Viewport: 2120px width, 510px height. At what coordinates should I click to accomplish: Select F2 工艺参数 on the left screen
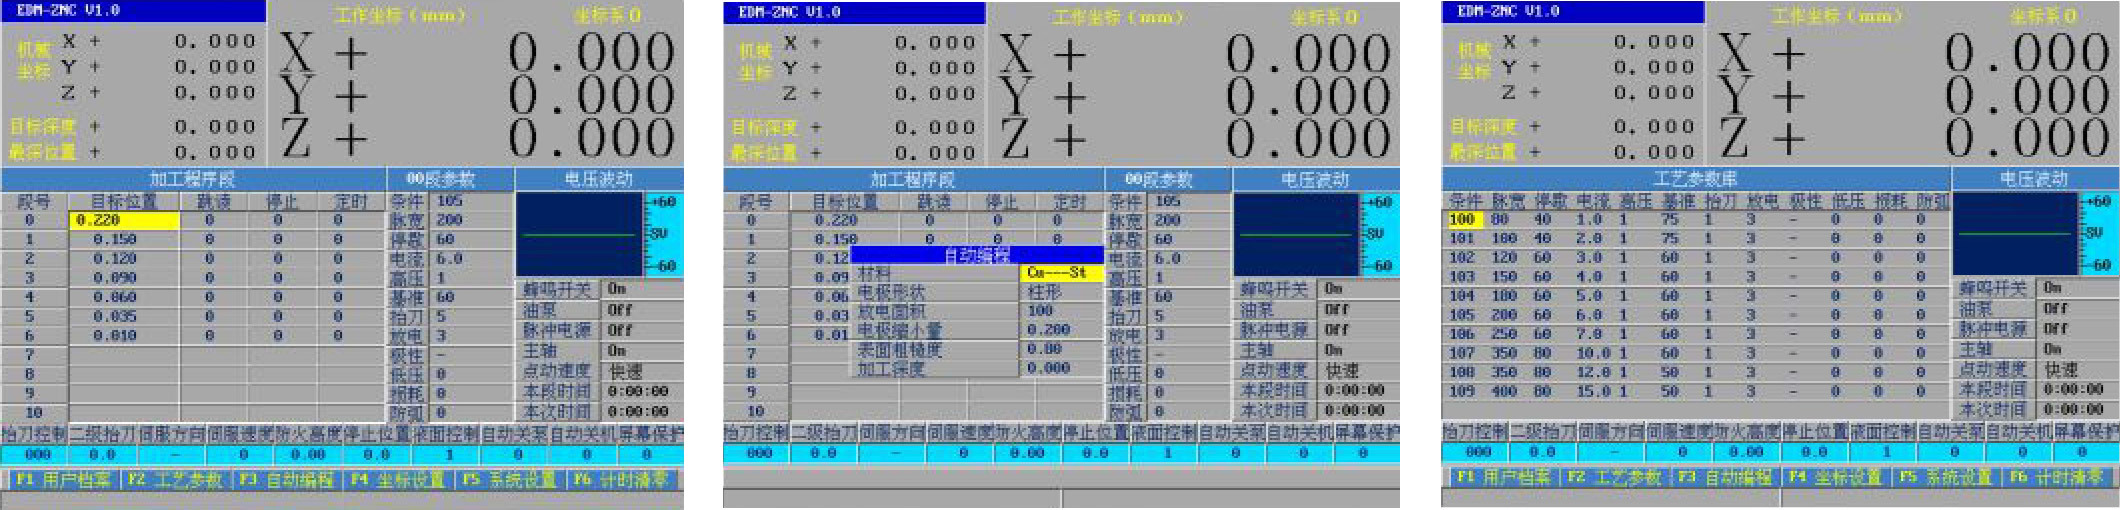click(x=175, y=480)
